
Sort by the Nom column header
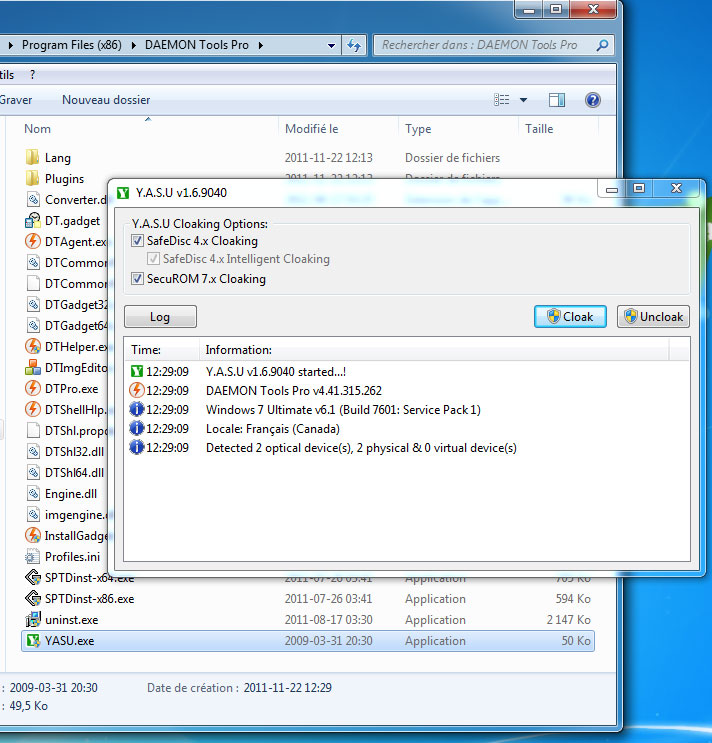coord(37,129)
